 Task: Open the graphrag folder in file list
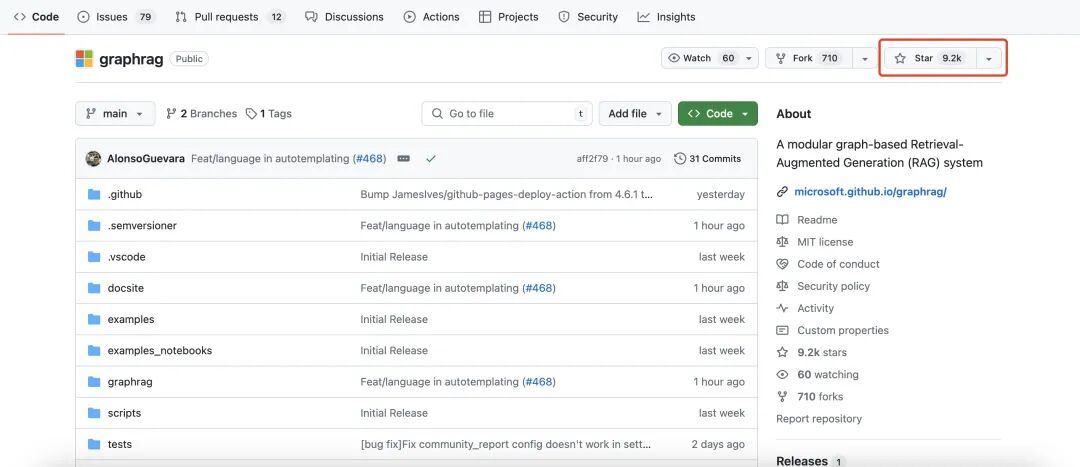pos(130,382)
